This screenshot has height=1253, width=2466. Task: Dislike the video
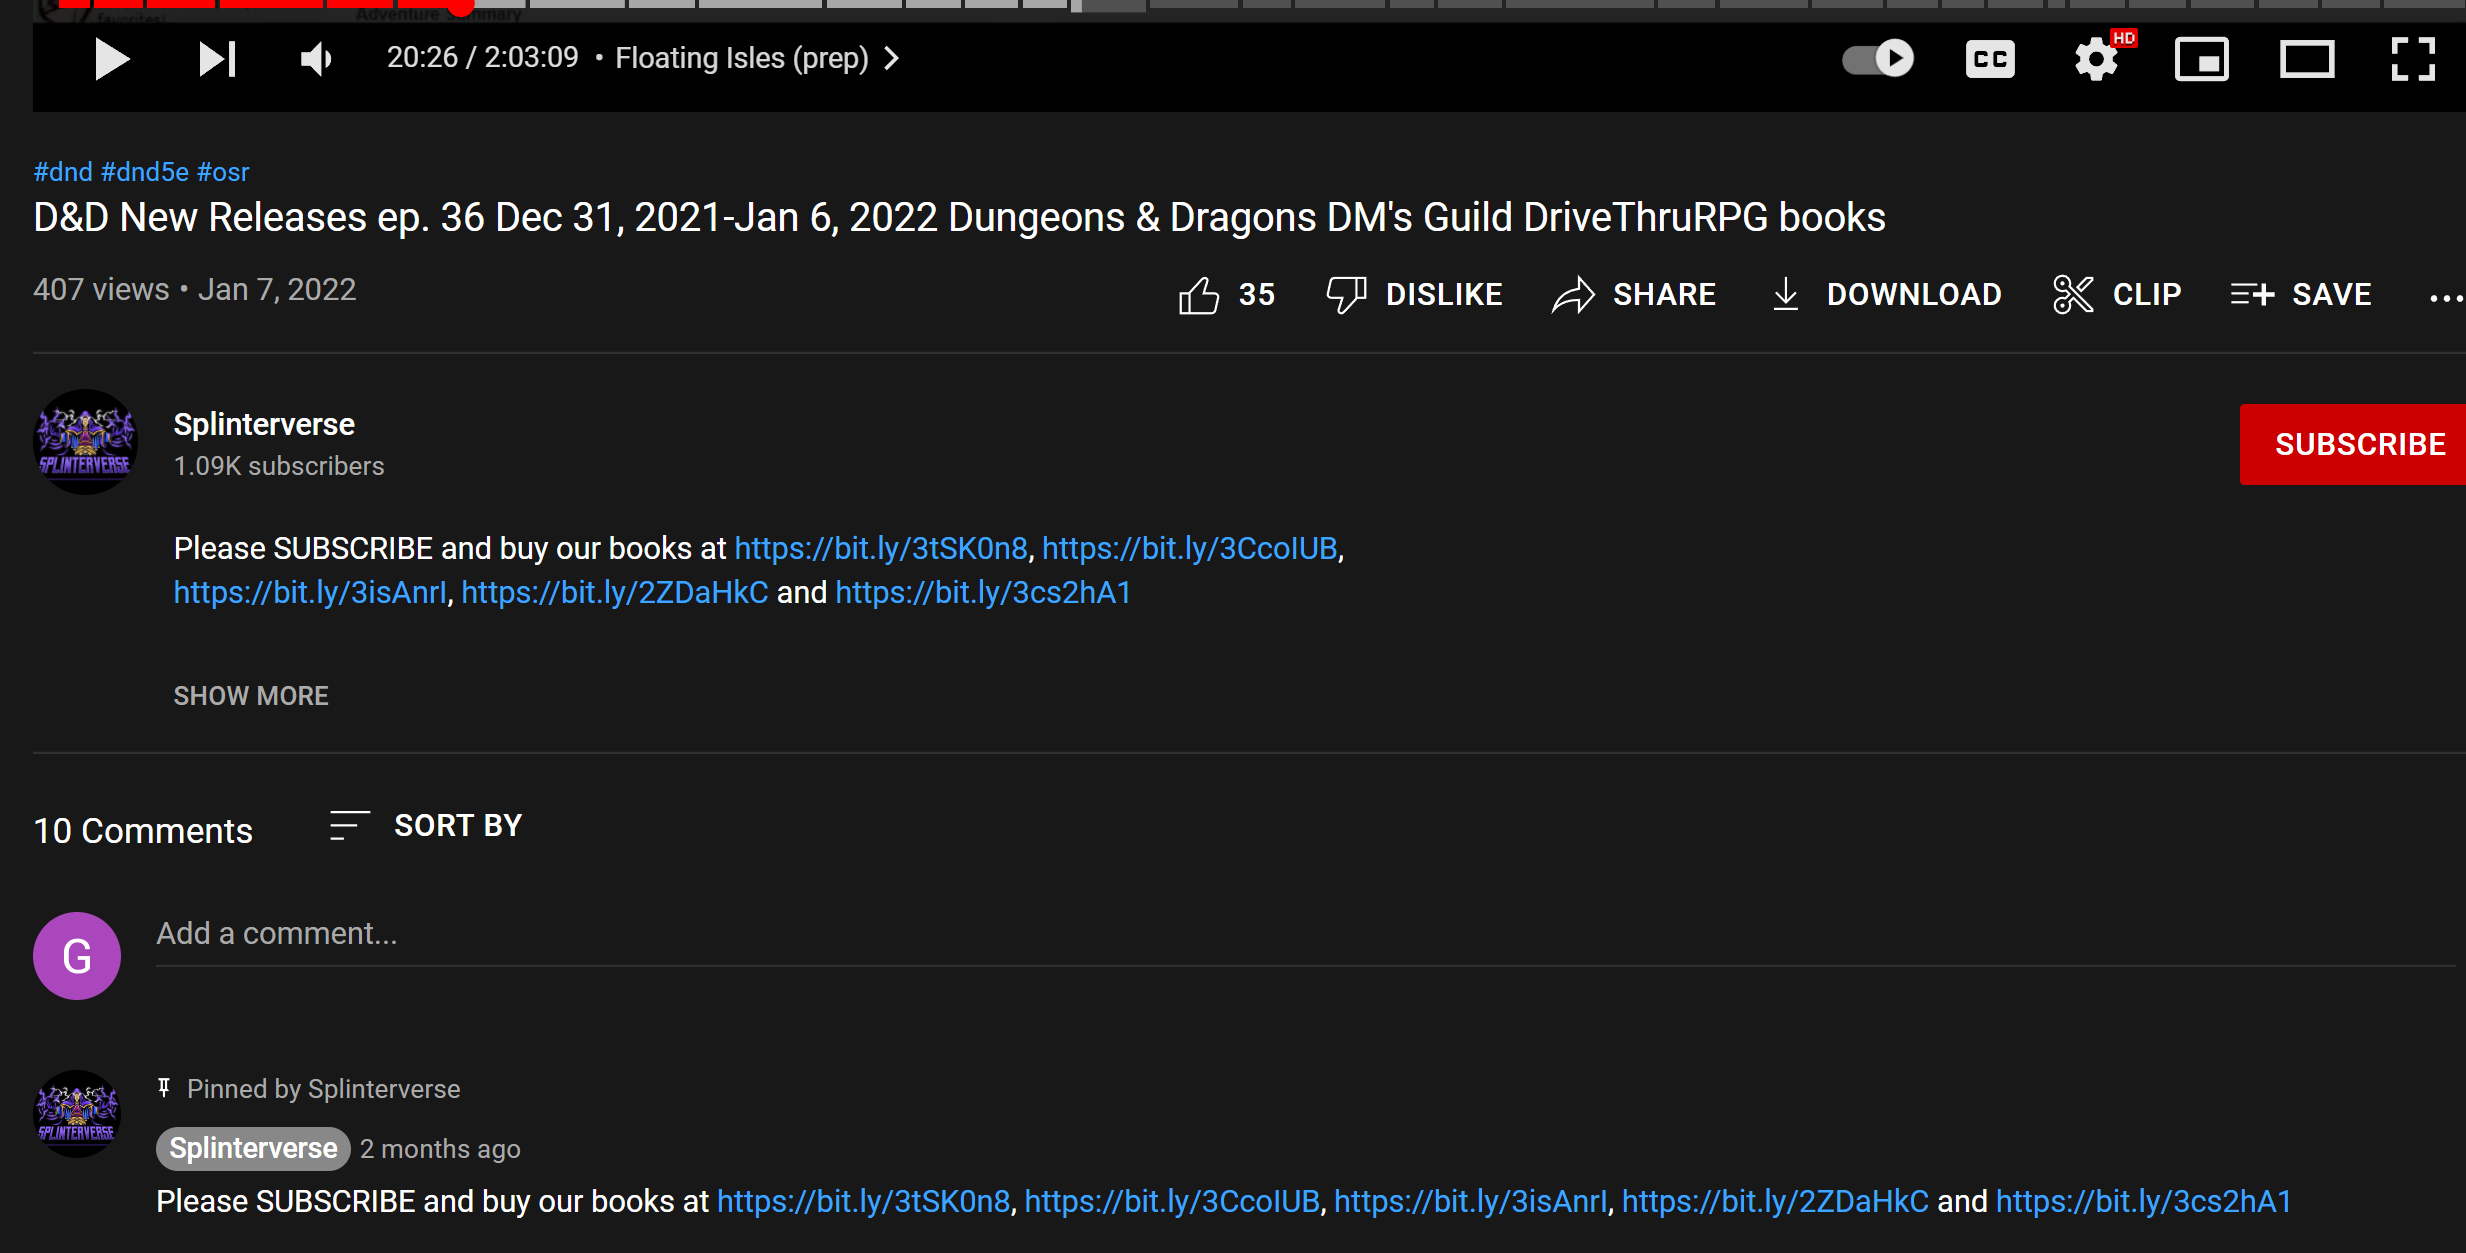coord(1414,295)
